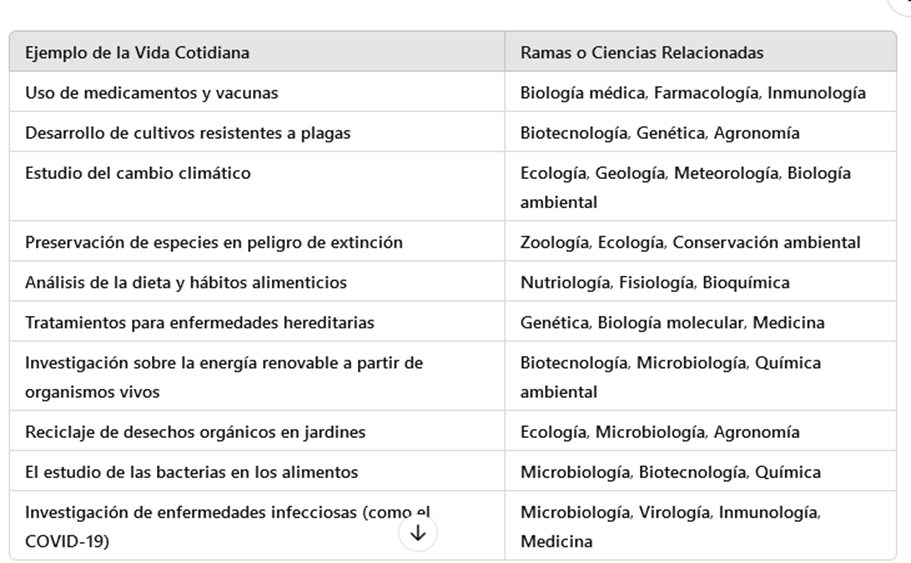Click the 'Ecología, Microbiología, Agronomía' cell
The width and height of the screenshot is (911, 563).
click(660, 432)
